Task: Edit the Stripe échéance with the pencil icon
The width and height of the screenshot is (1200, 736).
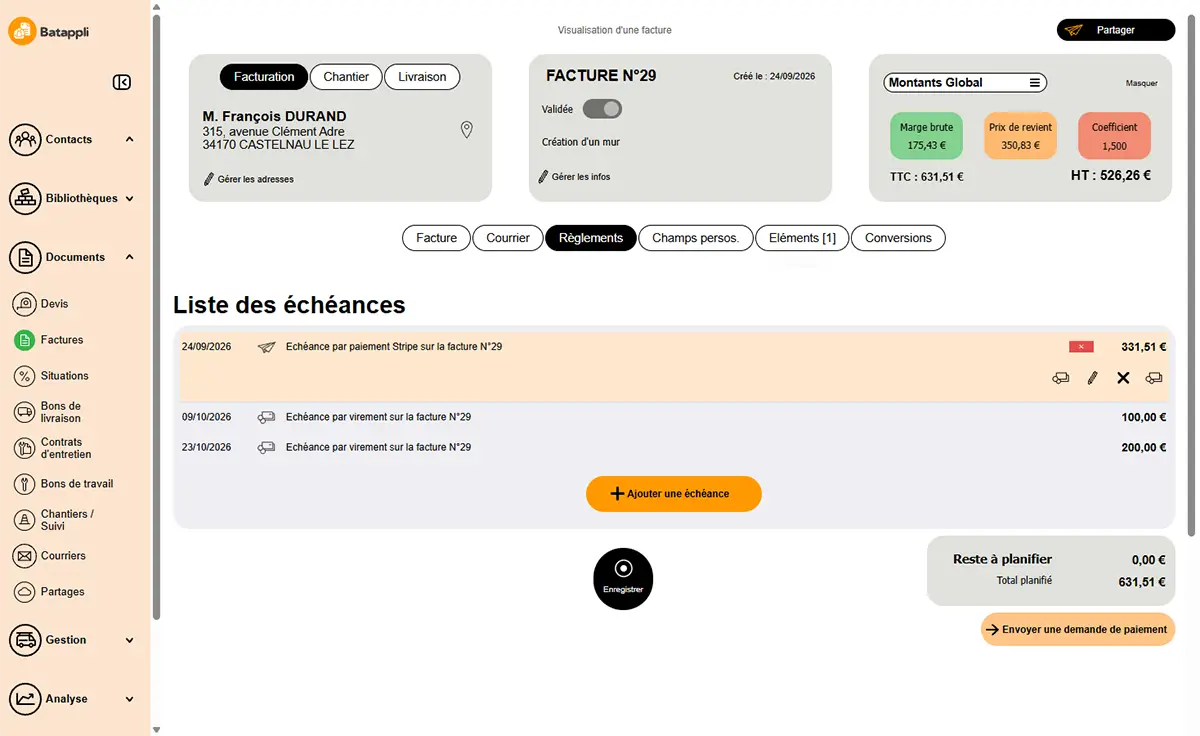Action: (x=1092, y=378)
